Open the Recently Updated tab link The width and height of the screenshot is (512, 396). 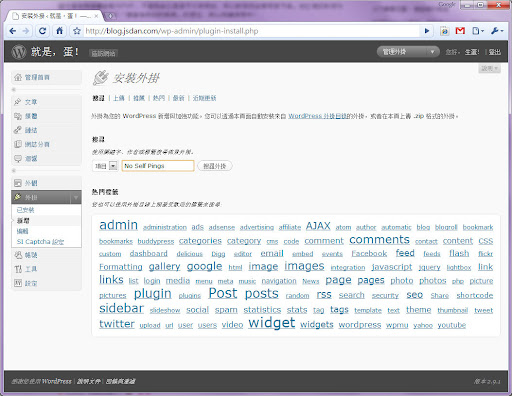tap(204, 98)
